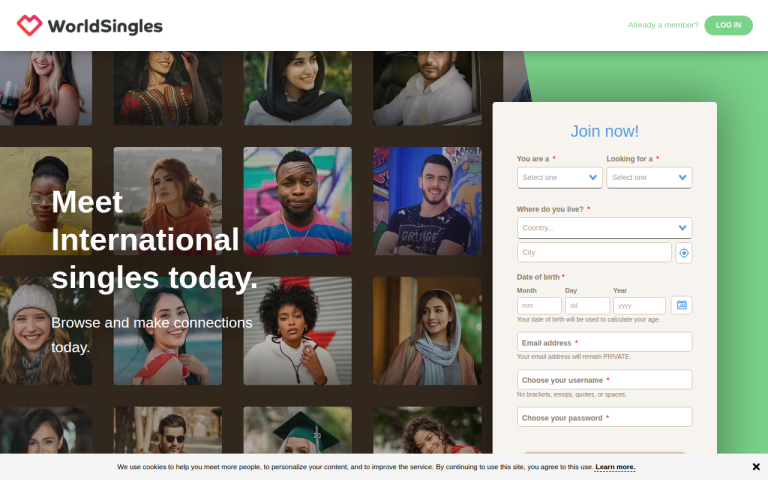This screenshot has width=768, height=480.
Task: Click the photo of the woman in black hijab
Action: click(298, 88)
